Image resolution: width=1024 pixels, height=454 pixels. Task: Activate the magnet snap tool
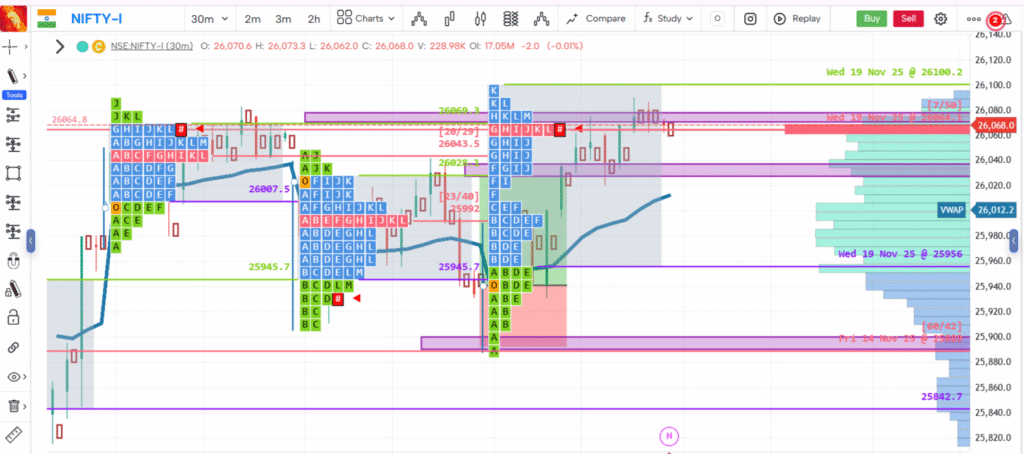[13, 261]
